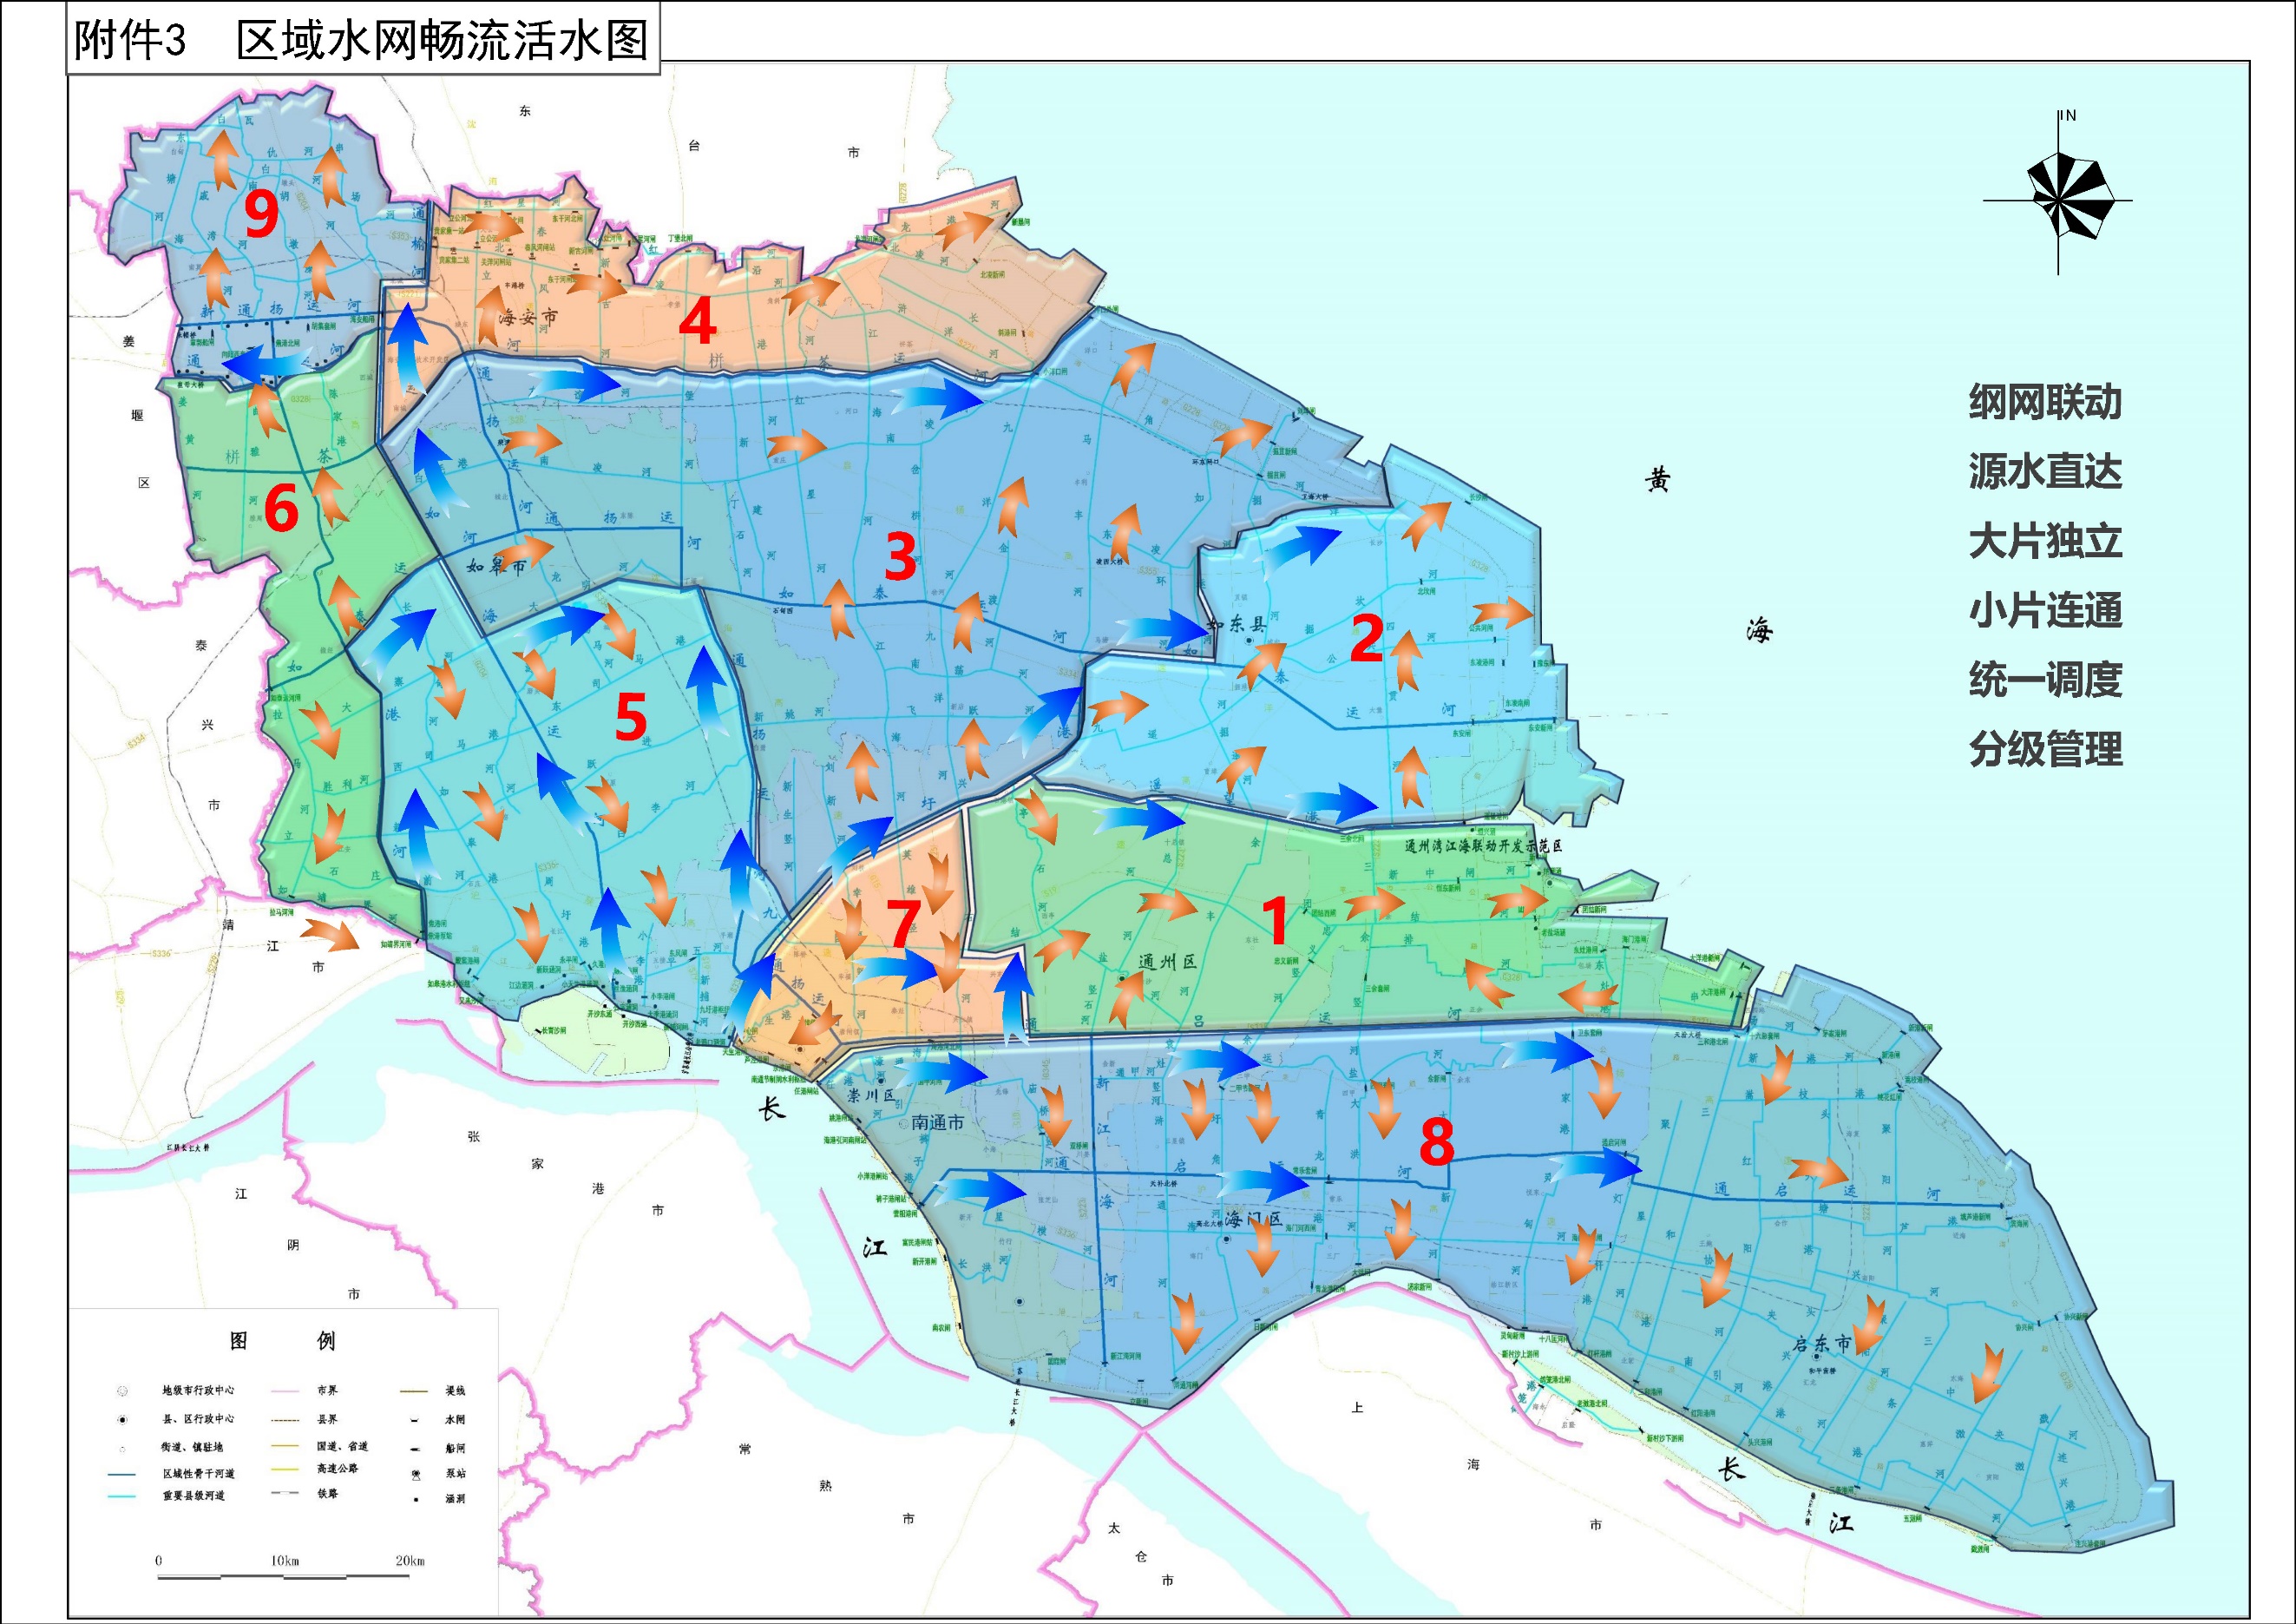This screenshot has height=1624, width=2296.
Task: Click the red region number 2
Action: pyautogui.click(x=1367, y=637)
